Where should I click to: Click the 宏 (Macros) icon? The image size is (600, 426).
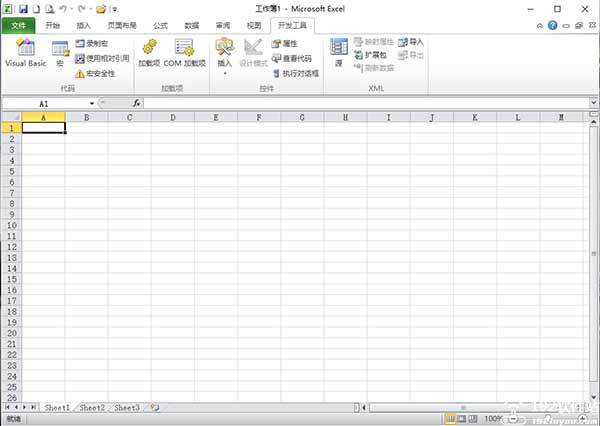click(x=60, y=52)
